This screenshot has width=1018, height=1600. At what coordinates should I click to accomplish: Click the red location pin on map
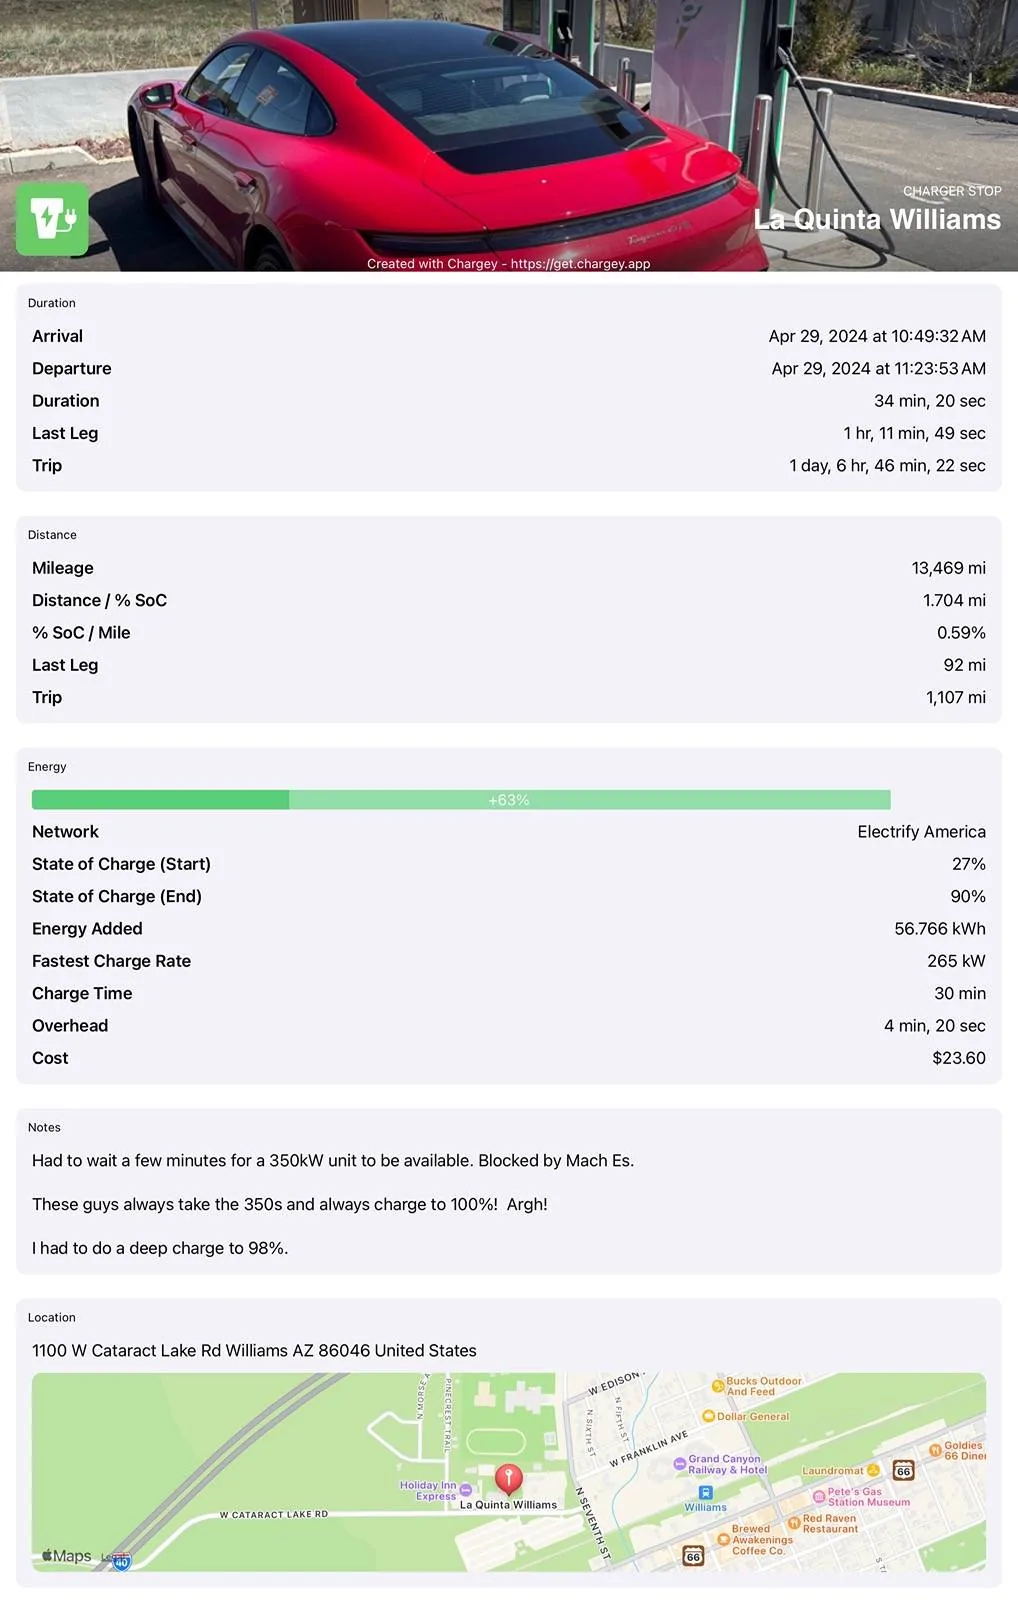coord(509,1479)
